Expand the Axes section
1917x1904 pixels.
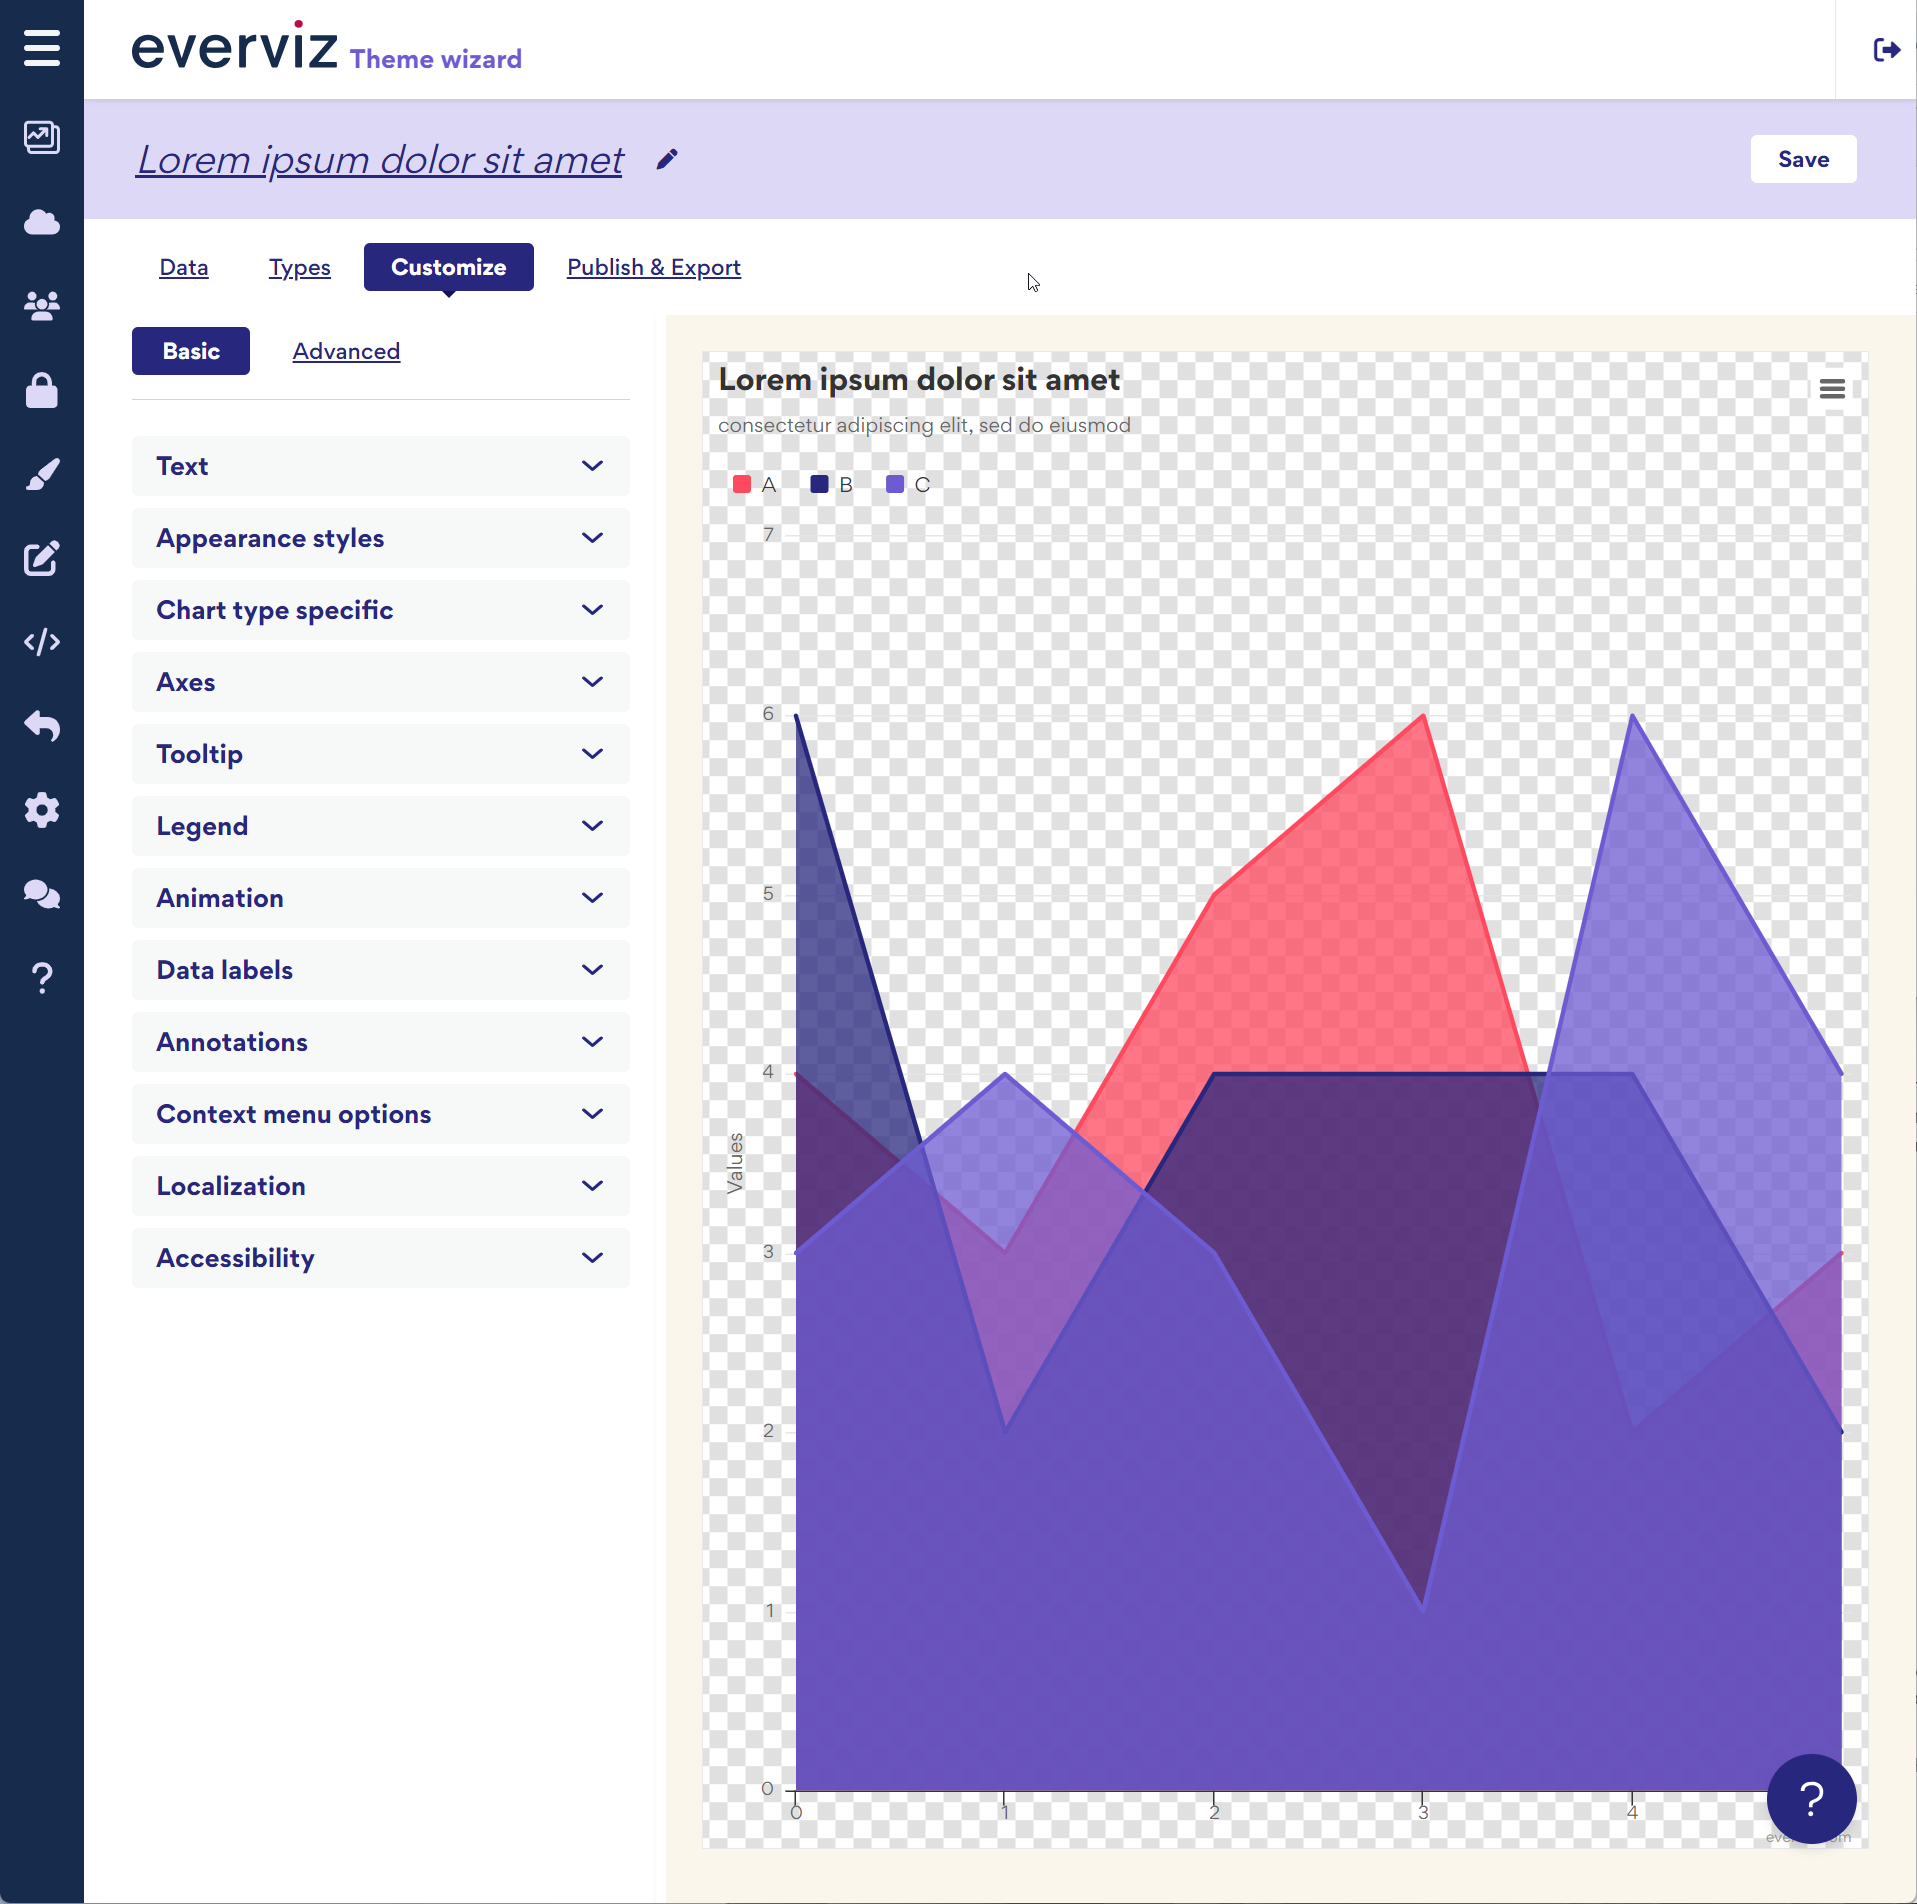[381, 682]
